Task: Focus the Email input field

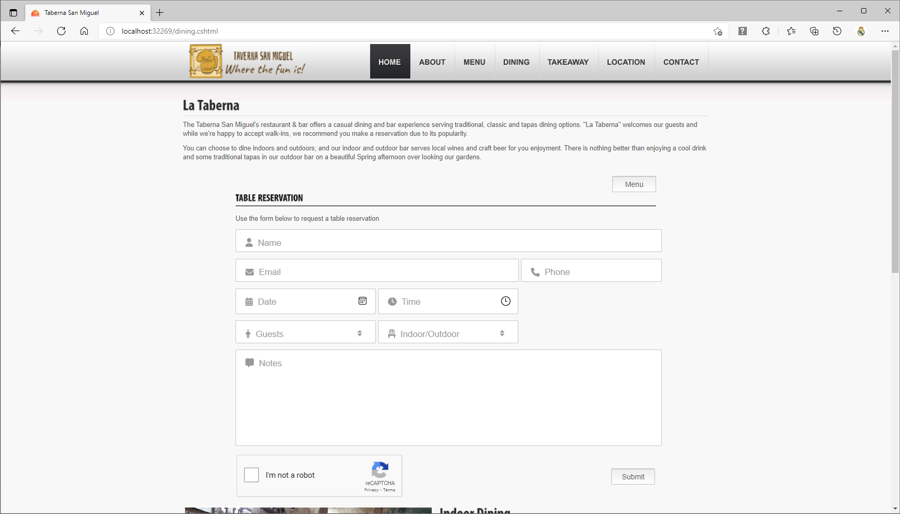Action: (x=377, y=271)
